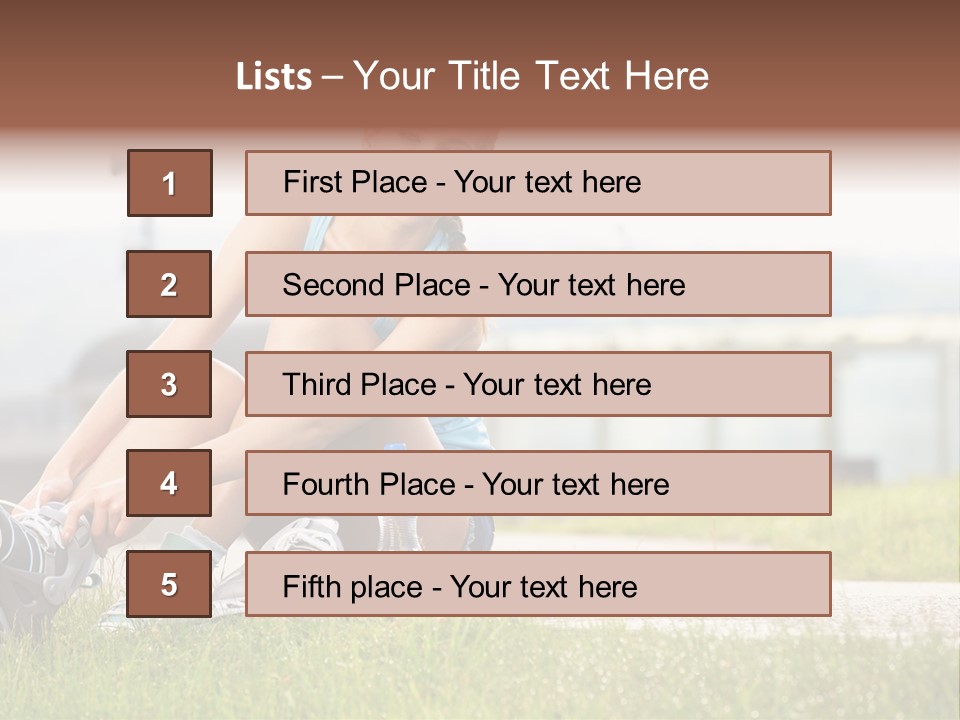Viewport: 960px width, 720px height.
Task: Click the number 5 box
Action: (x=169, y=584)
